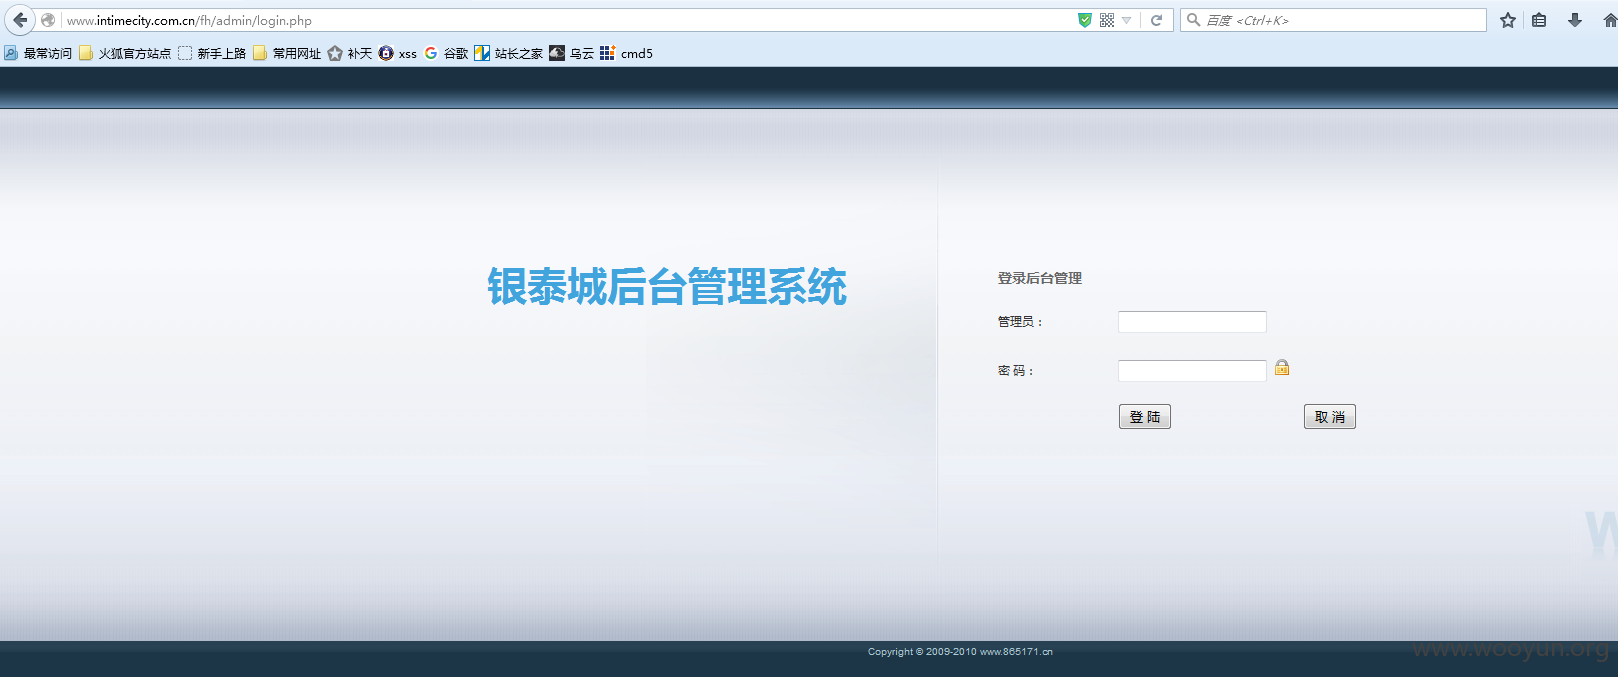This screenshot has width=1618, height=677.
Task: Open the 火狐官方站点 bookmark folder
Action: click(x=125, y=53)
